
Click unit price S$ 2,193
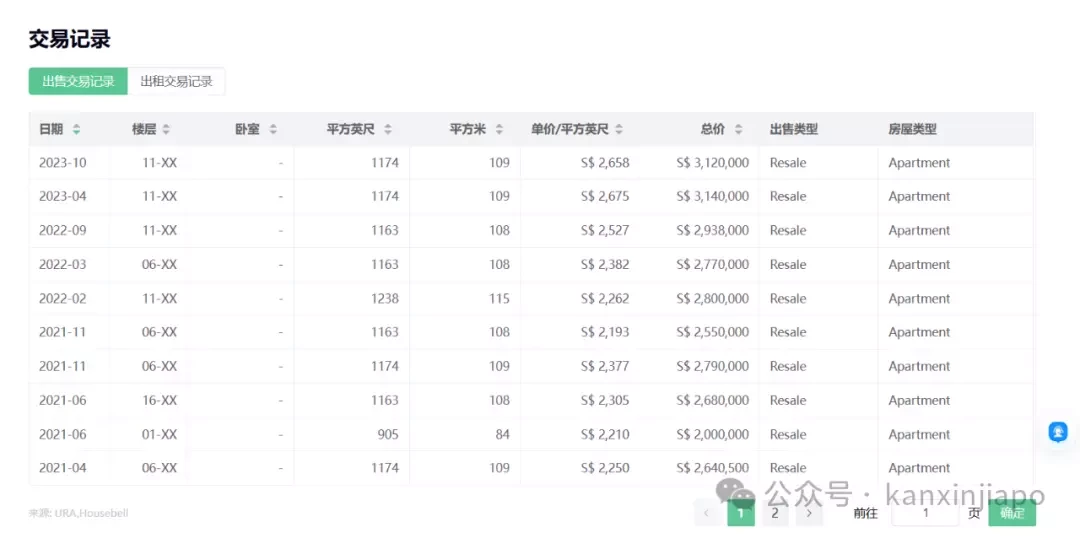click(x=605, y=332)
